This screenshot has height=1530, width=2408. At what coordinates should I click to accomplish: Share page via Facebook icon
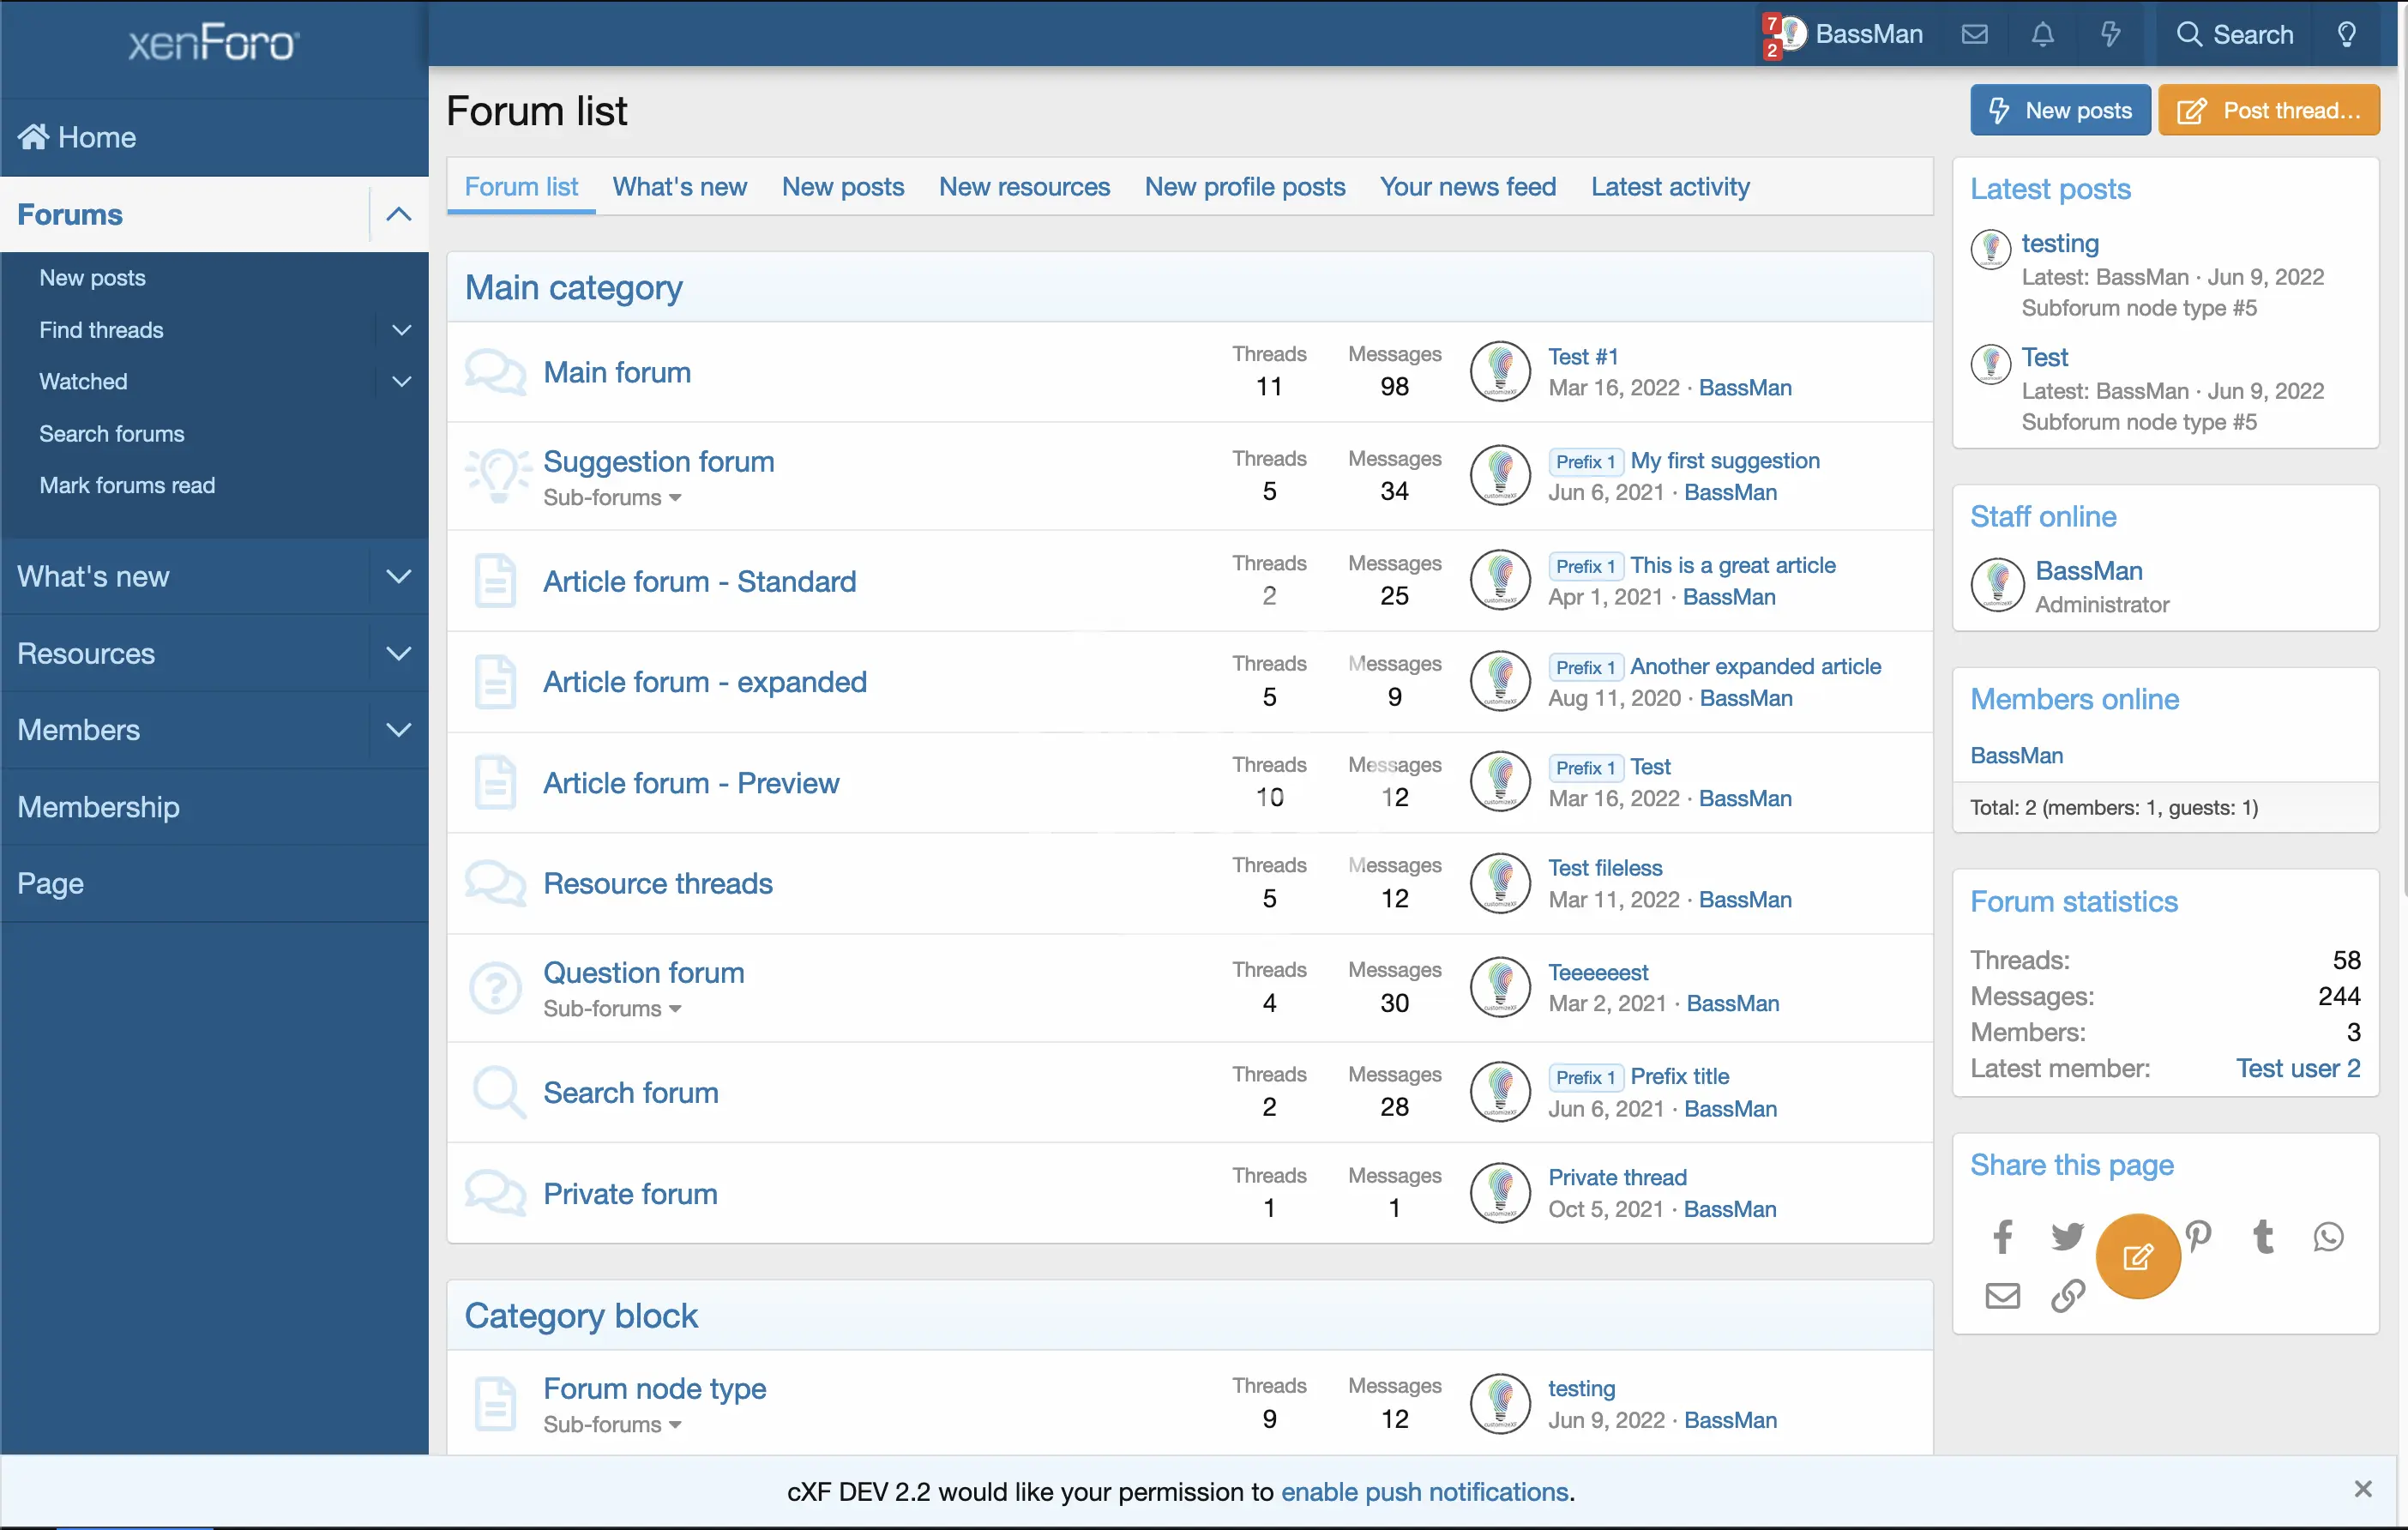coord(2002,1237)
